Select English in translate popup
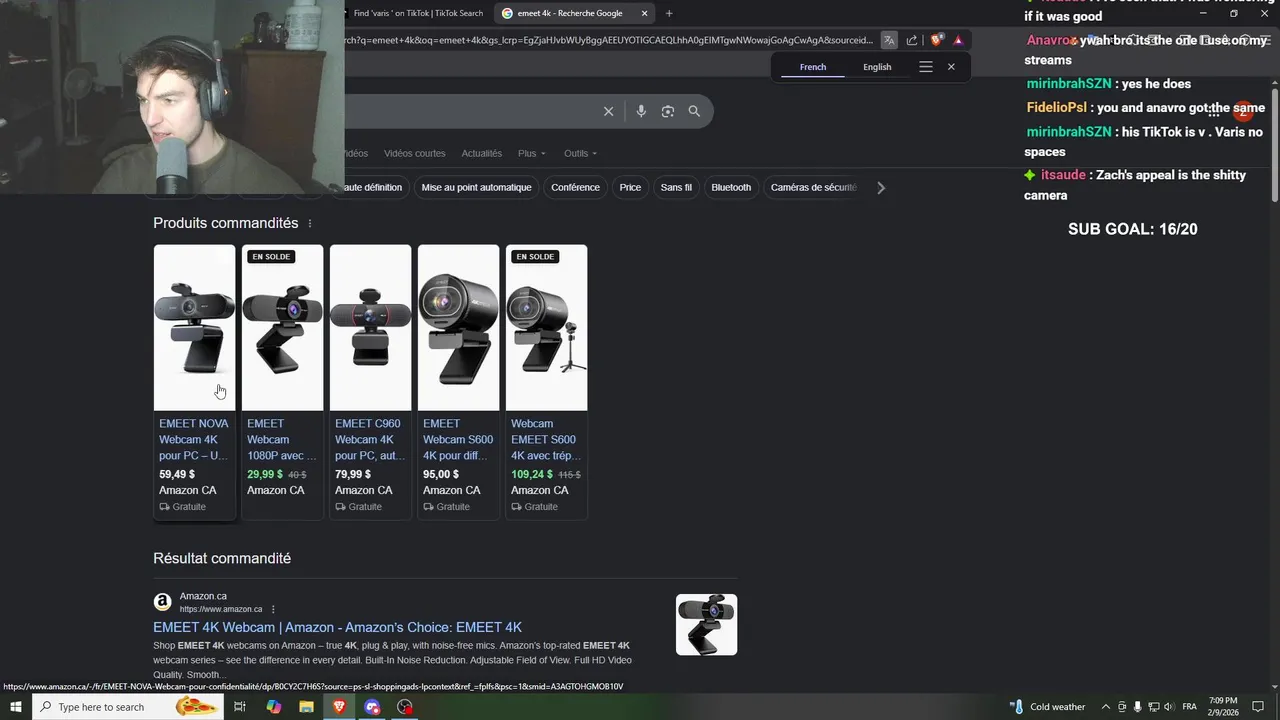This screenshot has width=1280, height=720. coord(877,67)
